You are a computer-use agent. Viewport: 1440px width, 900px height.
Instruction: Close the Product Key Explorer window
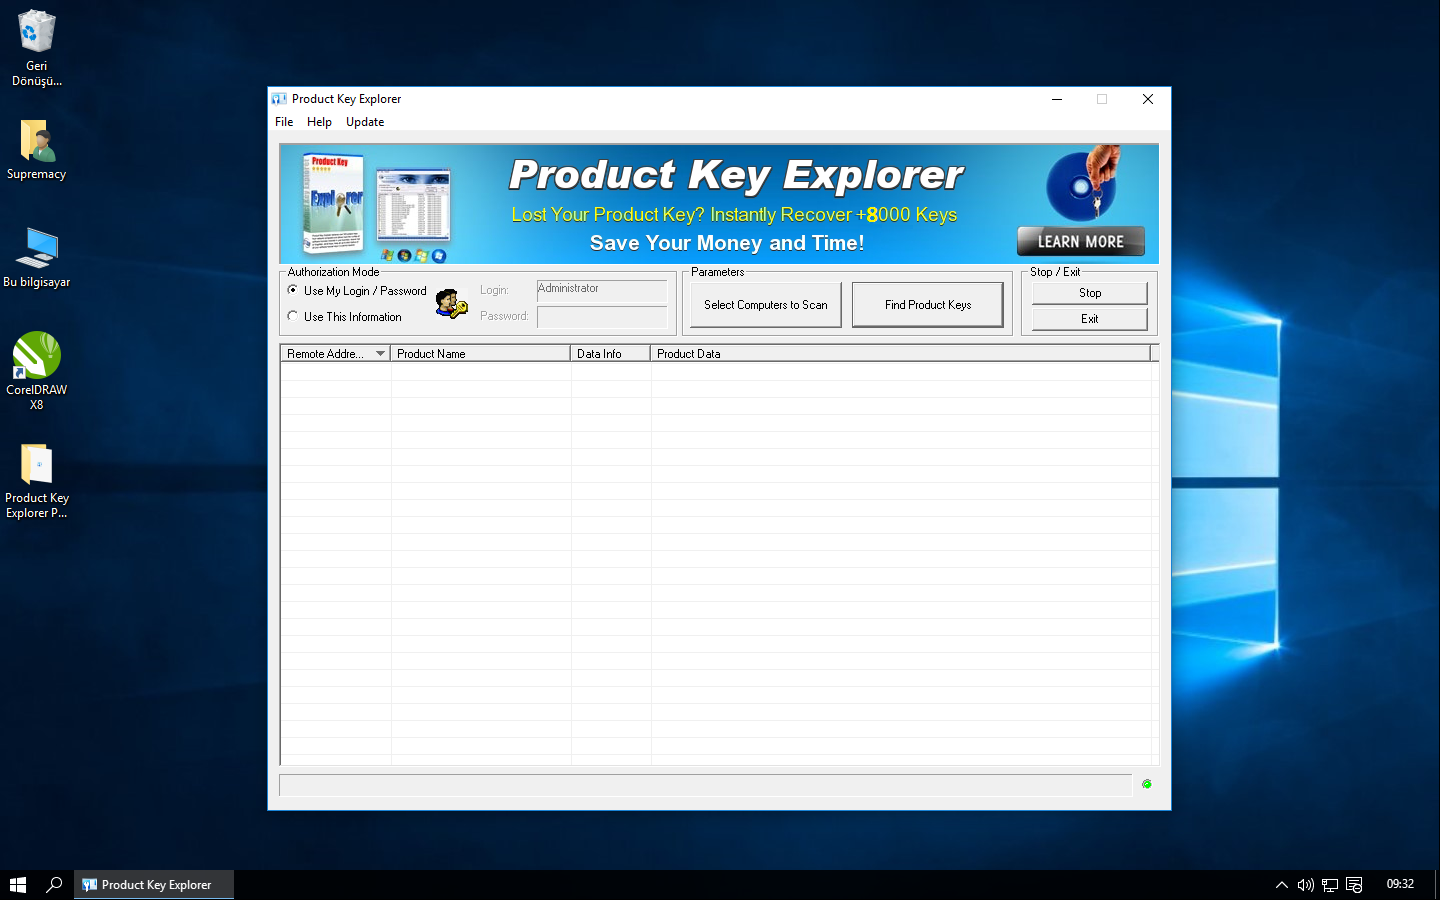coord(1148,99)
